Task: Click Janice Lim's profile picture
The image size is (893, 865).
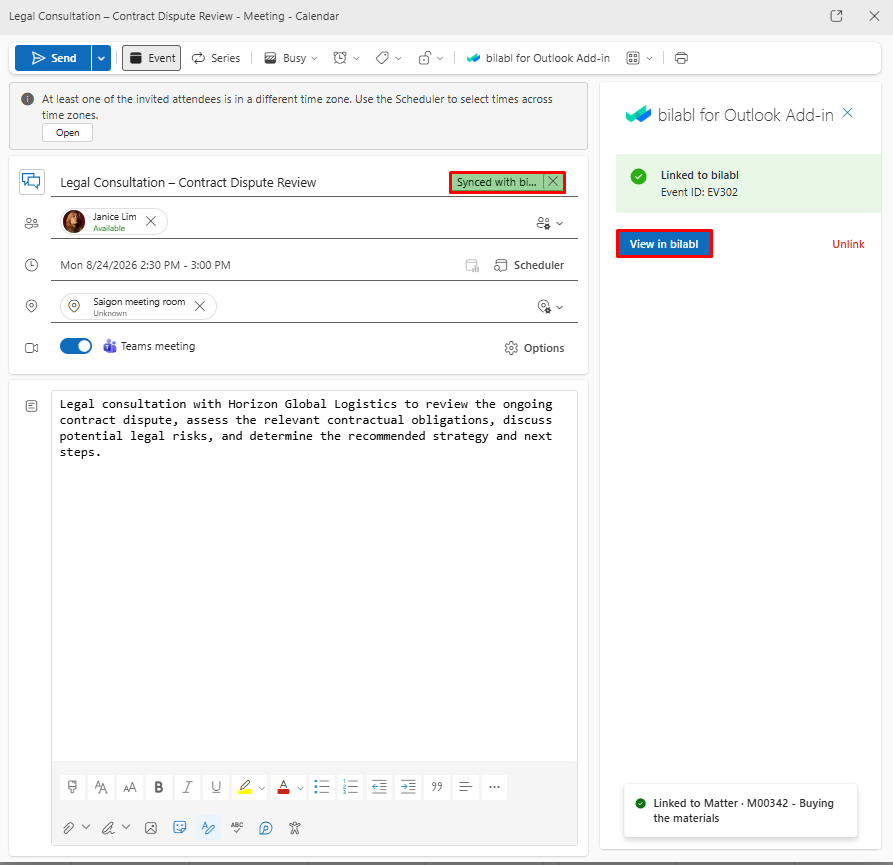Action: [x=74, y=222]
